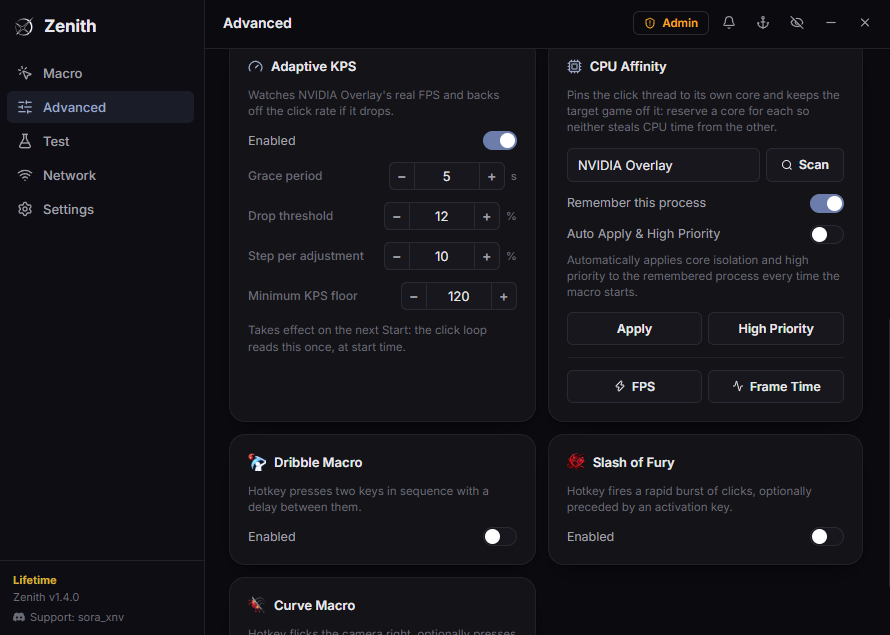Decrease the Grace period value
The height and width of the screenshot is (635, 890).
[x=402, y=176]
